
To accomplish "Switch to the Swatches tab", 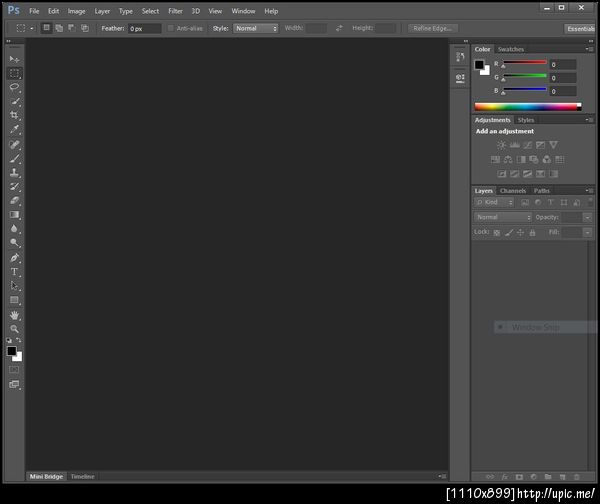I will 511,49.
